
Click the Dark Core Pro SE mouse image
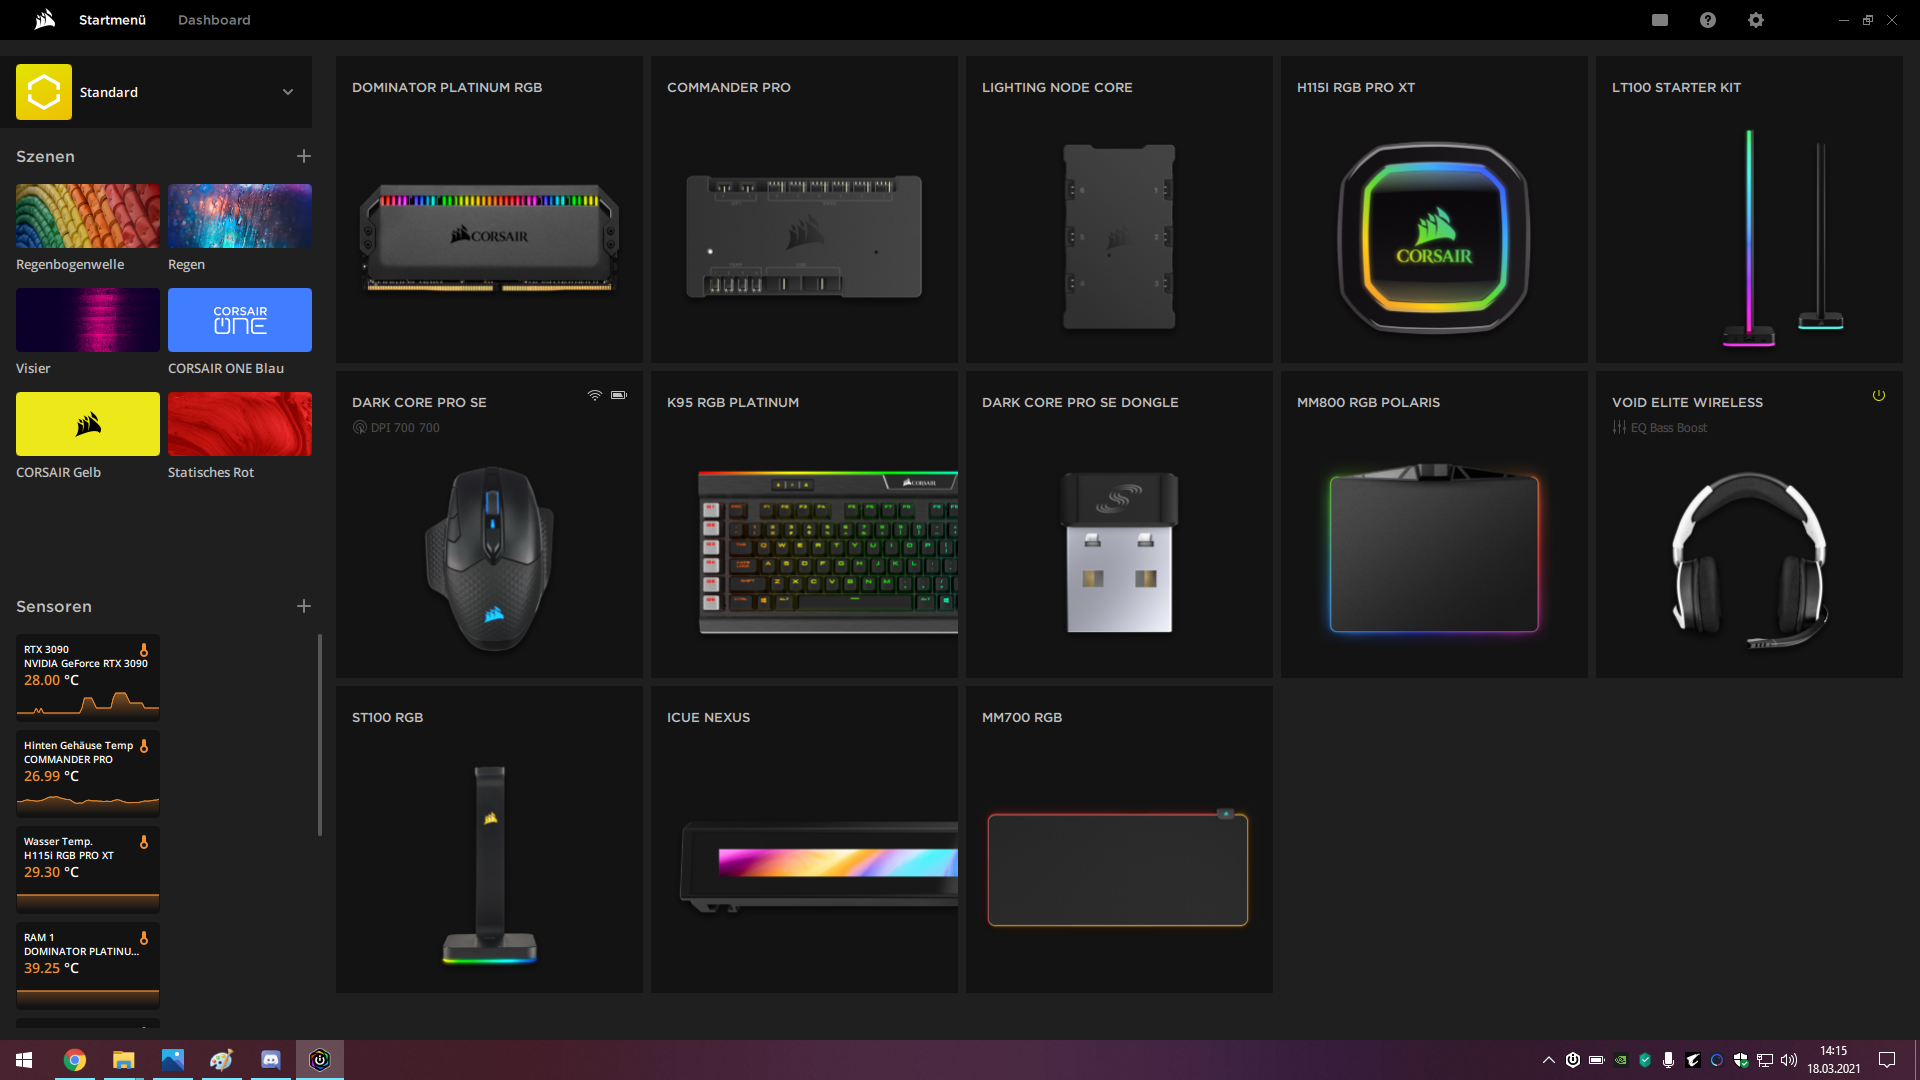pyautogui.click(x=490, y=558)
